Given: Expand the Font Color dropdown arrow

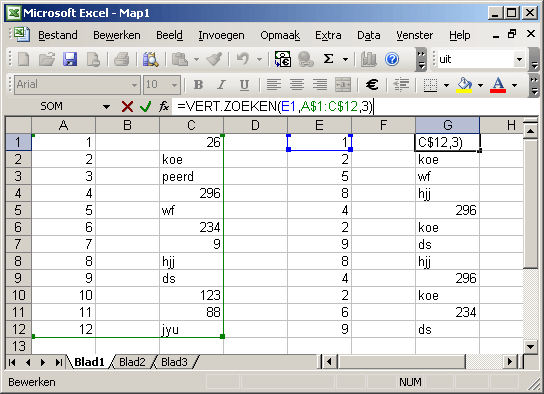Looking at the screenshot, I should (x=514, y=85).
